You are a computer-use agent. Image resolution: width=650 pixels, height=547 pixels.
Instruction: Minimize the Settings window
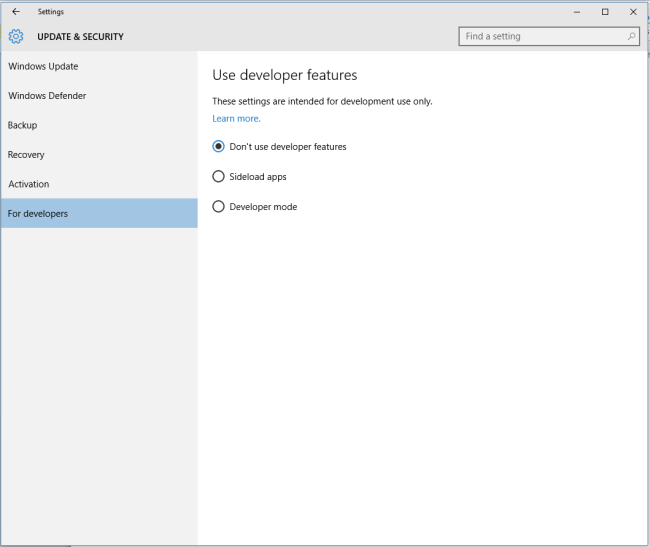click(578, 12)
